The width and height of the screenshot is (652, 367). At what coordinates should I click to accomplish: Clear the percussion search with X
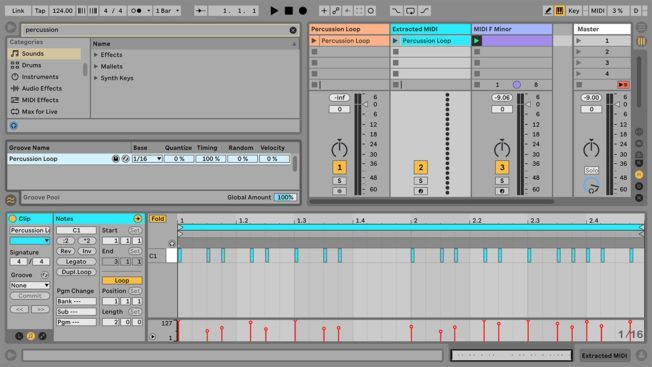(x=293, y=30)
